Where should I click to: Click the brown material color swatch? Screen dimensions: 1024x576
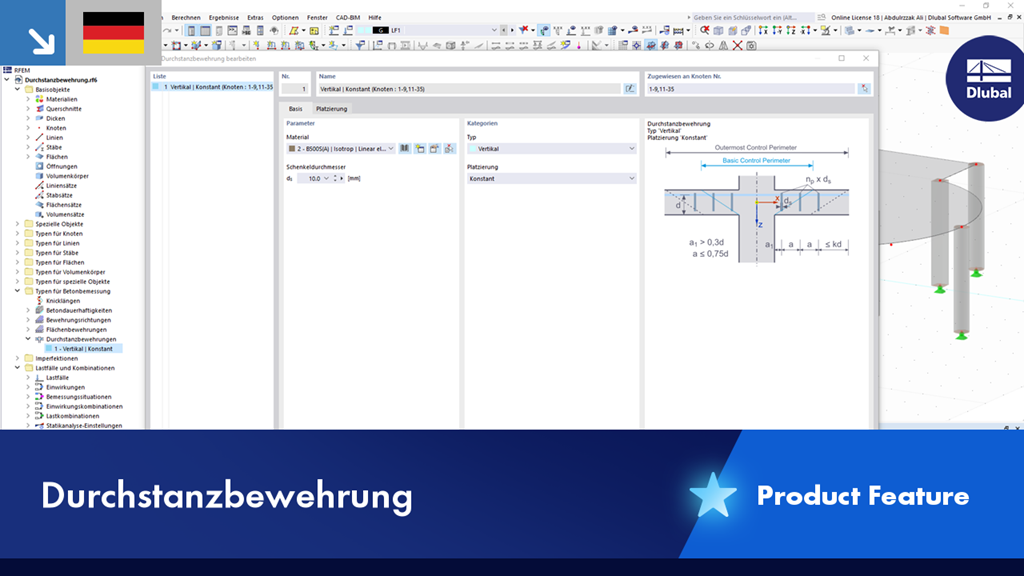tap(292, 149)
